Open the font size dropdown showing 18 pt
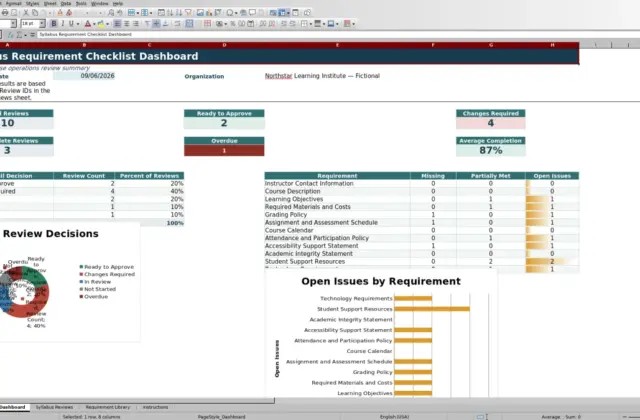The height and width of the screenshot is (420, 640). 42,24
